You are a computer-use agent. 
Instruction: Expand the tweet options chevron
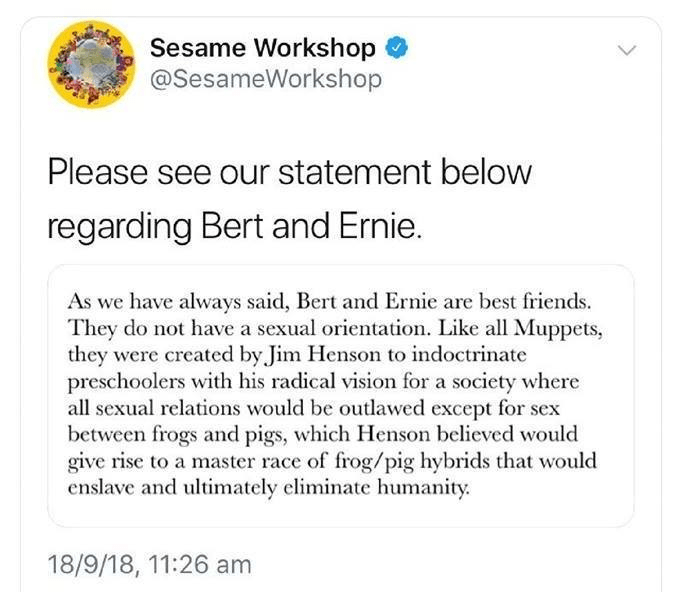627,50
